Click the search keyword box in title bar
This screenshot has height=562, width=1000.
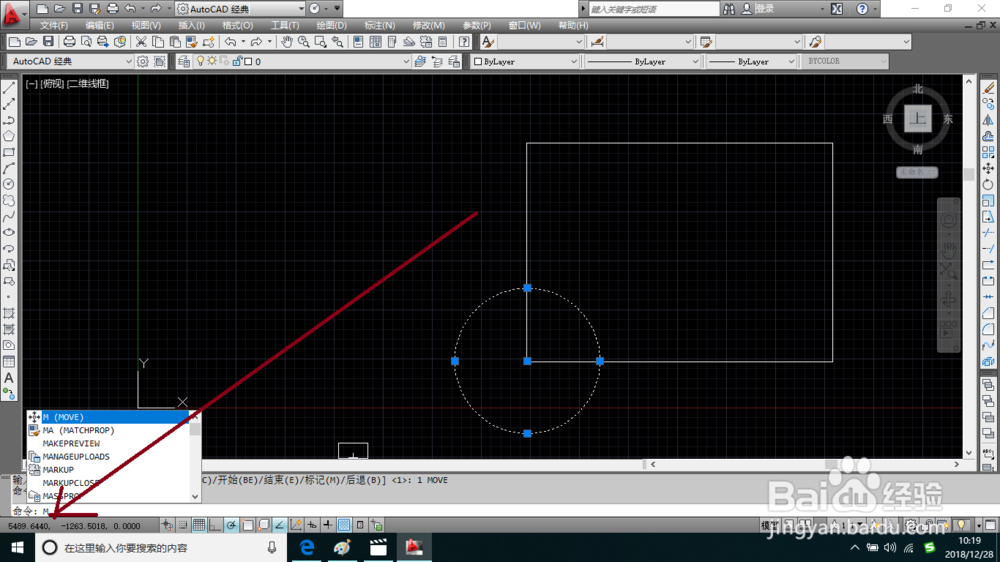click(653, 9)
